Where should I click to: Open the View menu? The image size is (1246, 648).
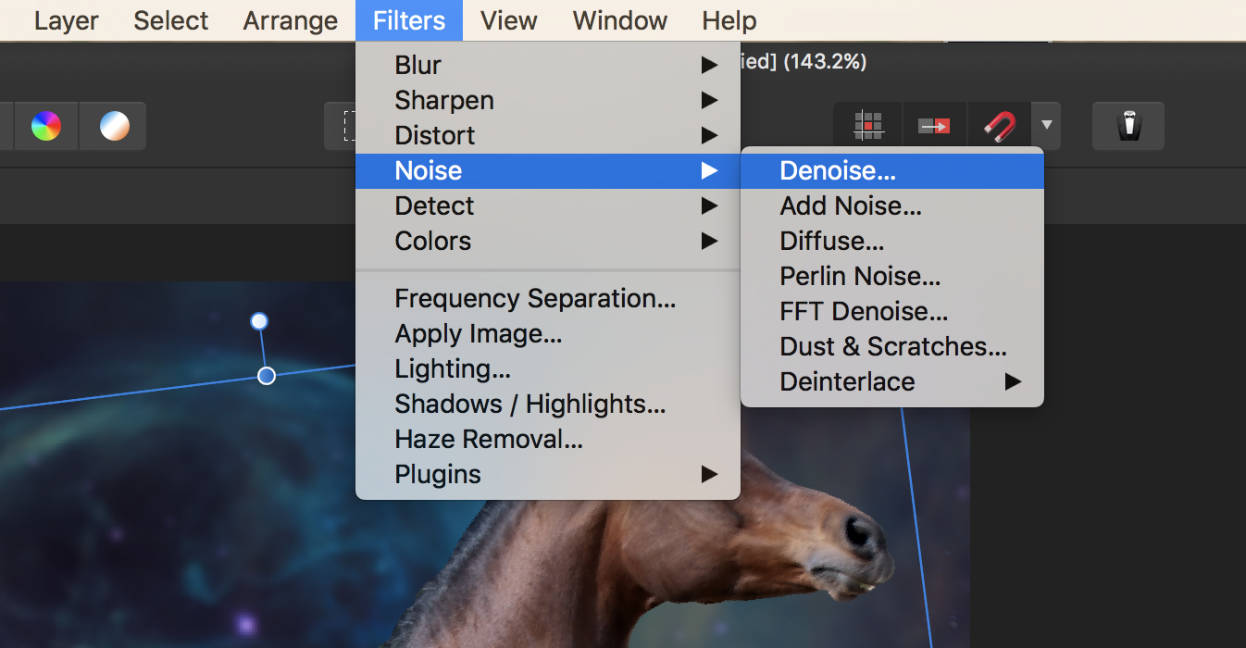(x=509, y=20)
